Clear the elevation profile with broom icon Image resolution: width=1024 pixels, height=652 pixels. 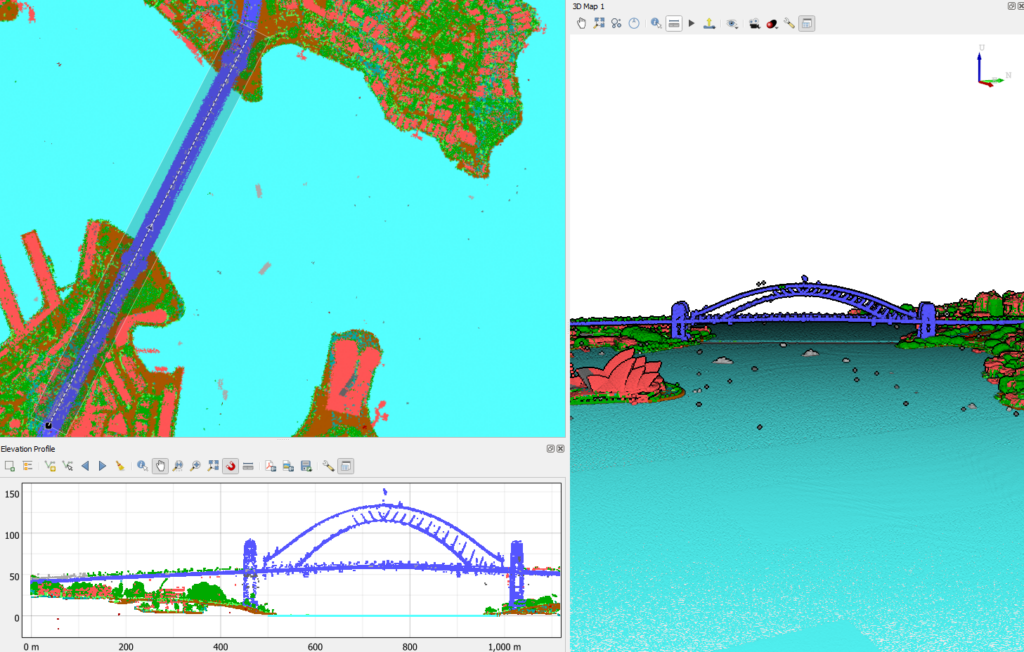tap(120, 466)
